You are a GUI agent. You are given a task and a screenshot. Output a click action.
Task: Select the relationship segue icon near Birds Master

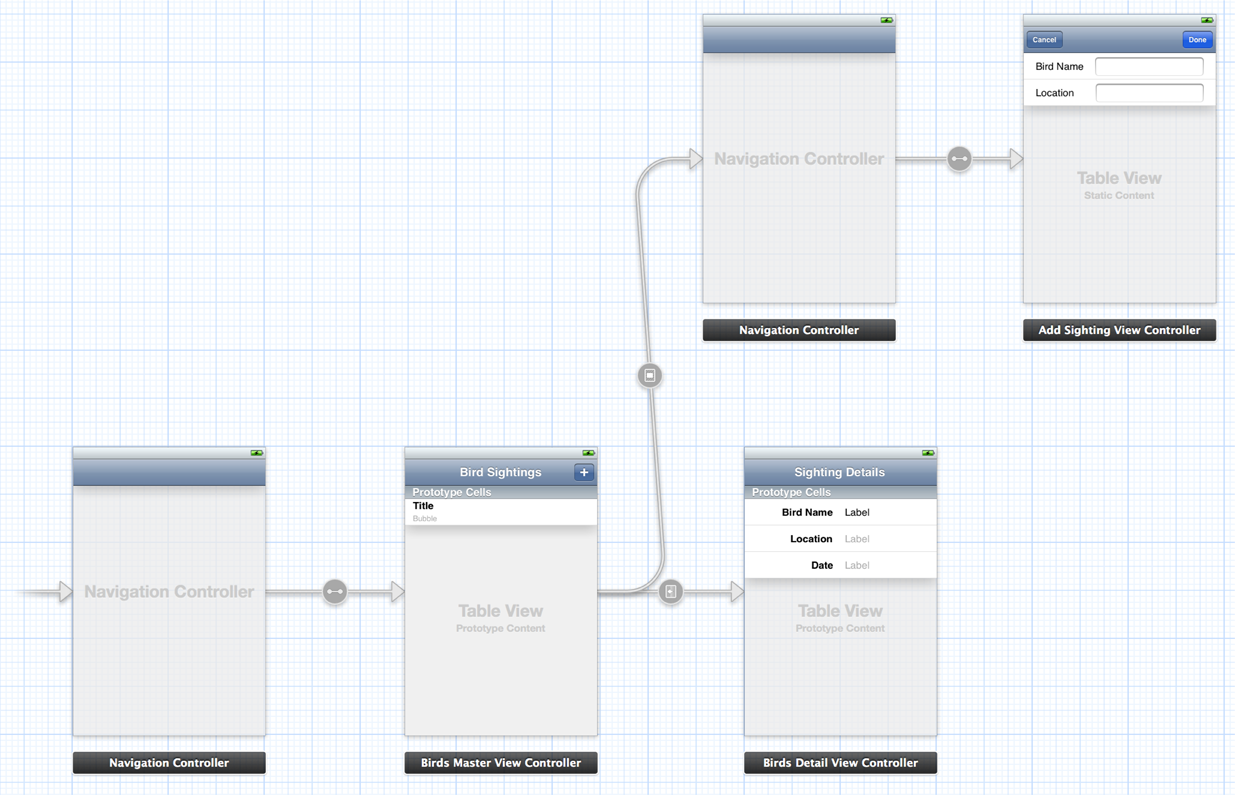point(335,592)
